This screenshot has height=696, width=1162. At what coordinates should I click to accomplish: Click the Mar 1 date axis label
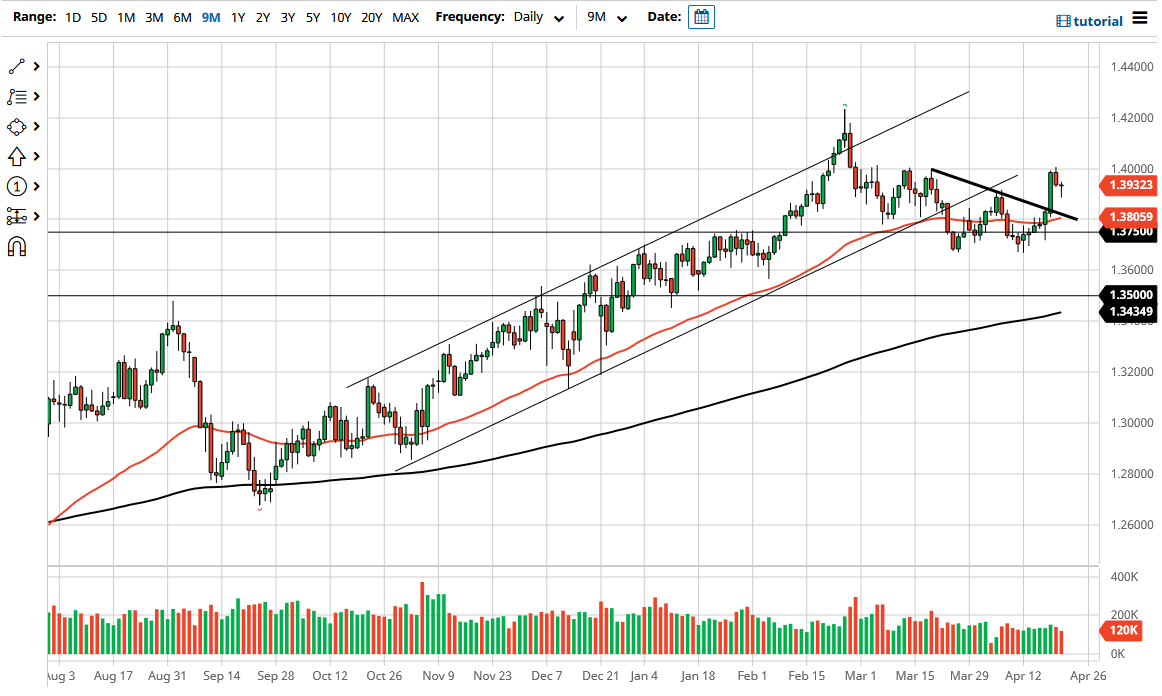click(860, 676)
